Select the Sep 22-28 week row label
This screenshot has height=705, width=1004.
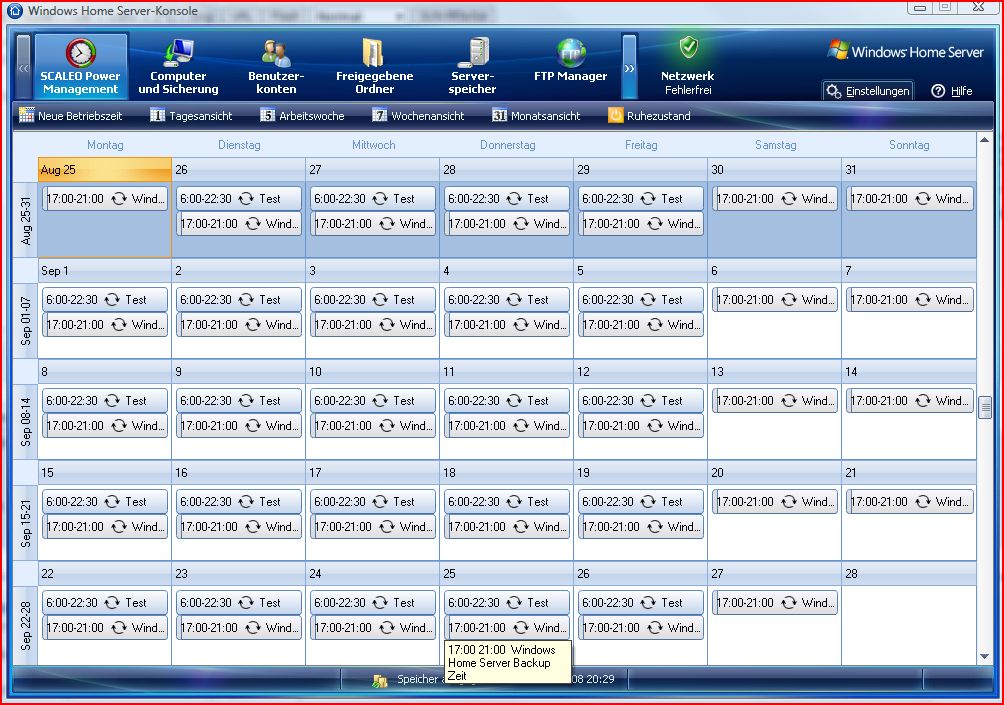tap(26, 624)
